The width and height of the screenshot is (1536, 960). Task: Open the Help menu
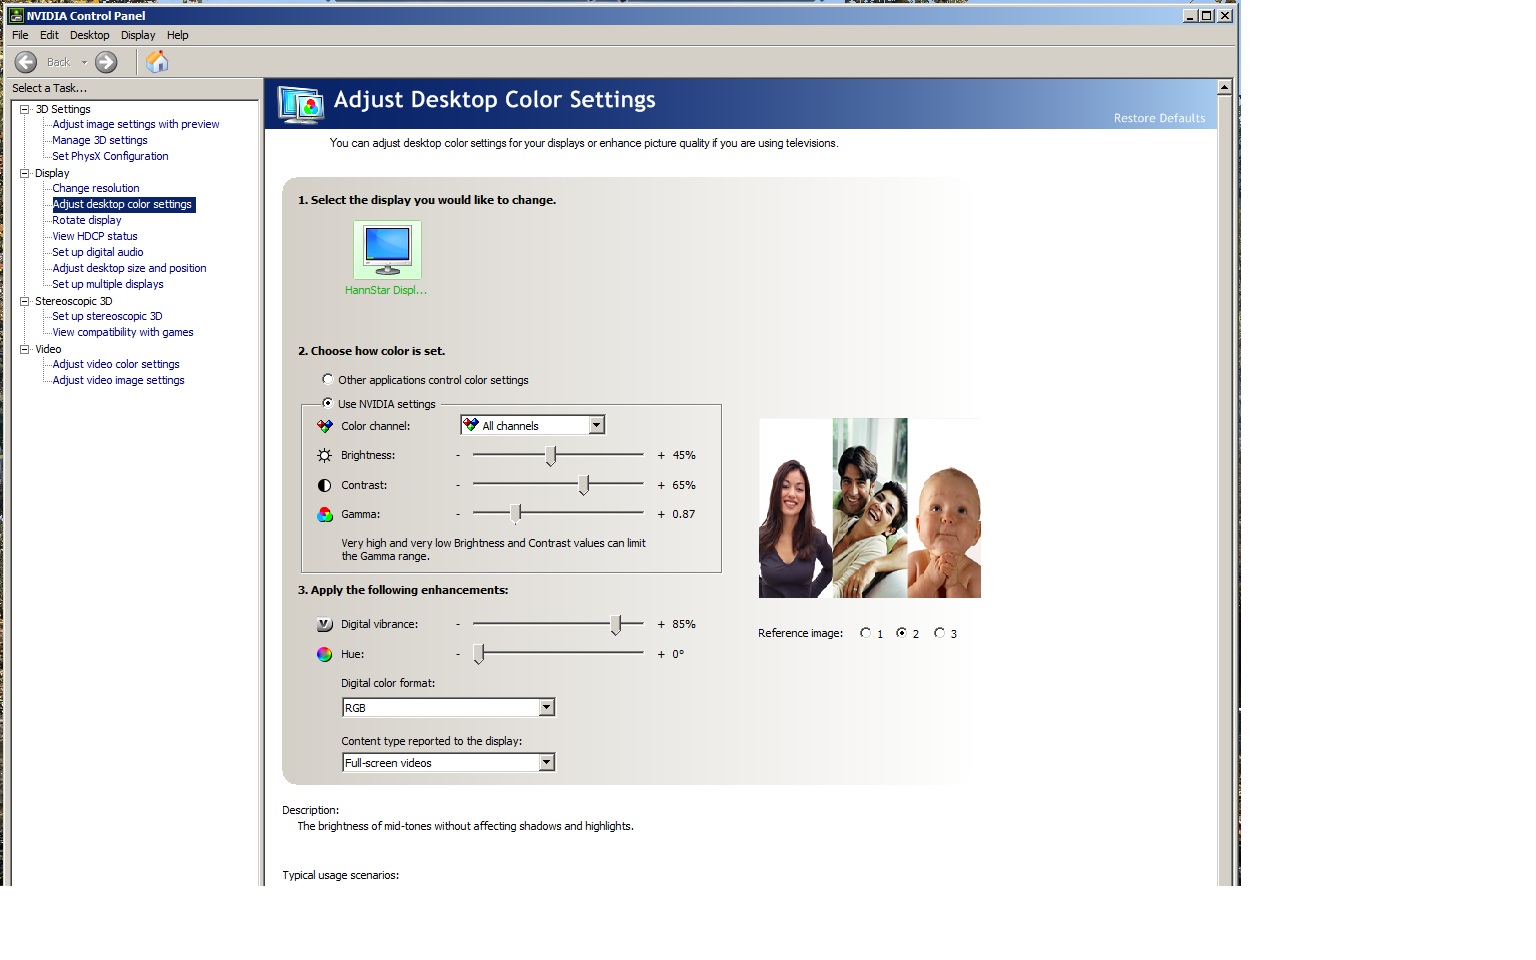[177, 35]
